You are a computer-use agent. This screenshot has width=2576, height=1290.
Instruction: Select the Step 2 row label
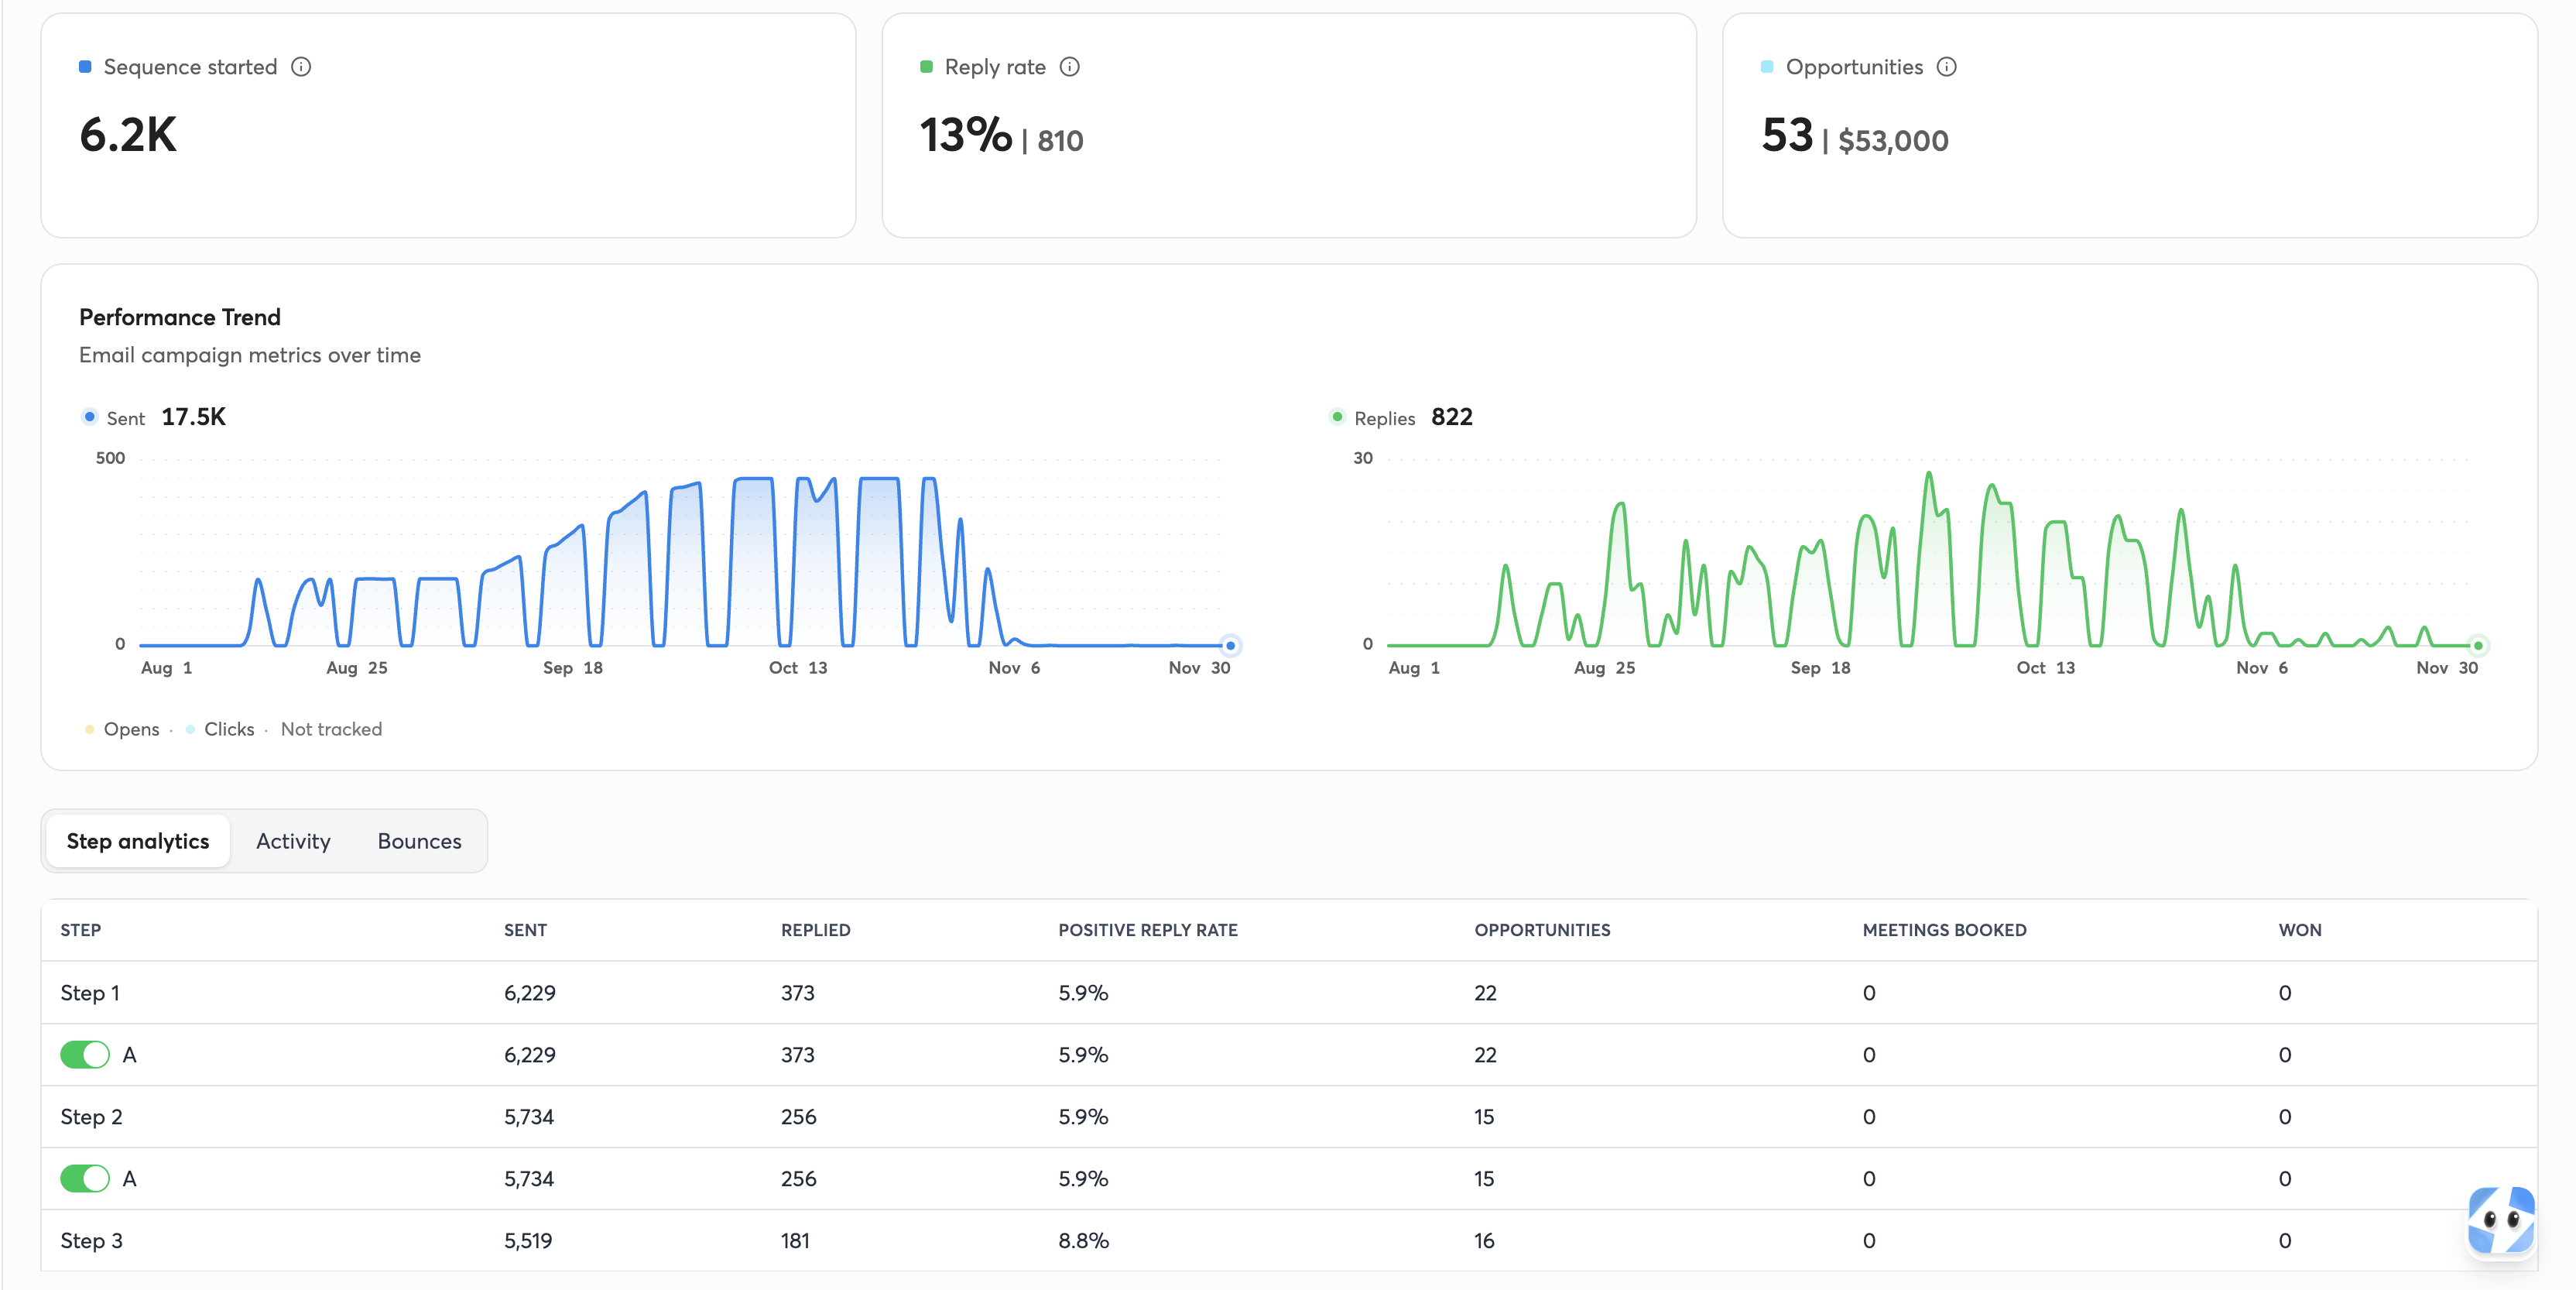[x=91, y=1117]
